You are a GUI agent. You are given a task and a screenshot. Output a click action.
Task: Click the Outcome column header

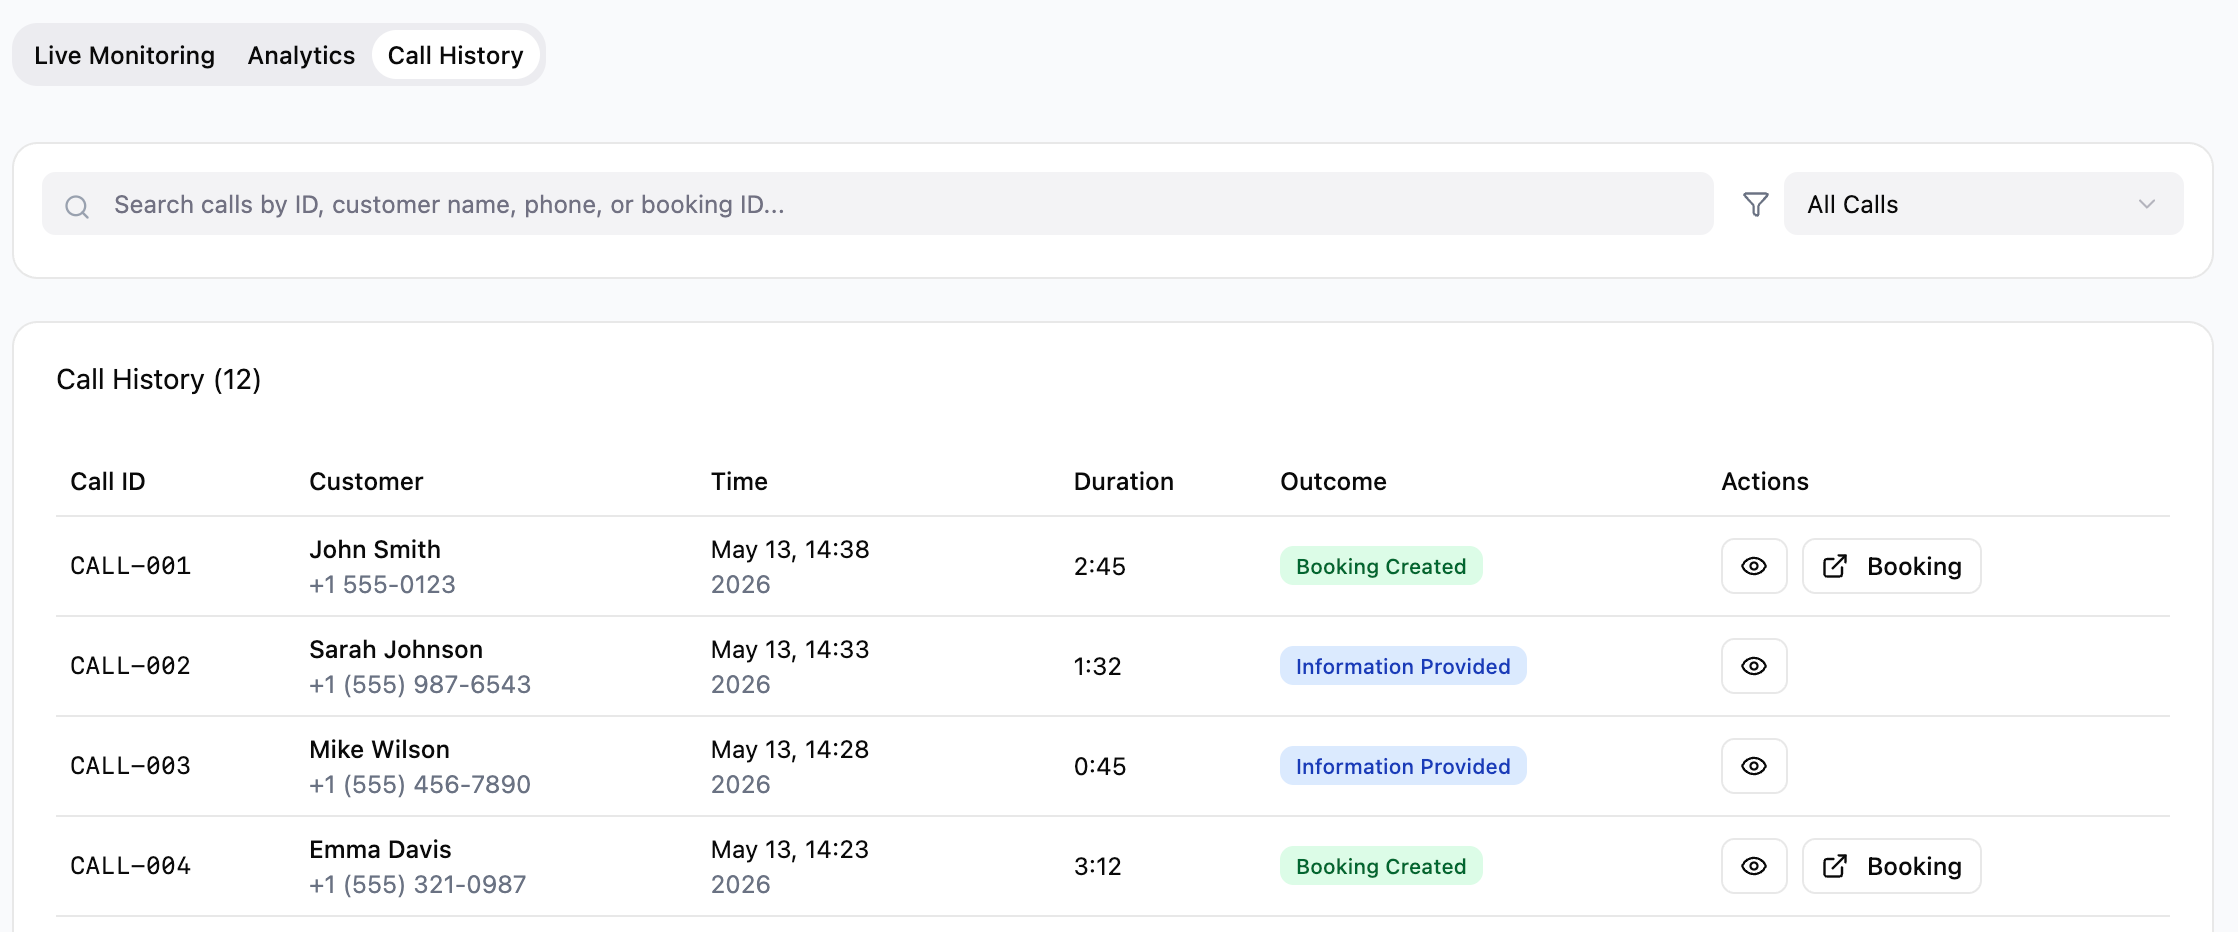(1333, 481)
